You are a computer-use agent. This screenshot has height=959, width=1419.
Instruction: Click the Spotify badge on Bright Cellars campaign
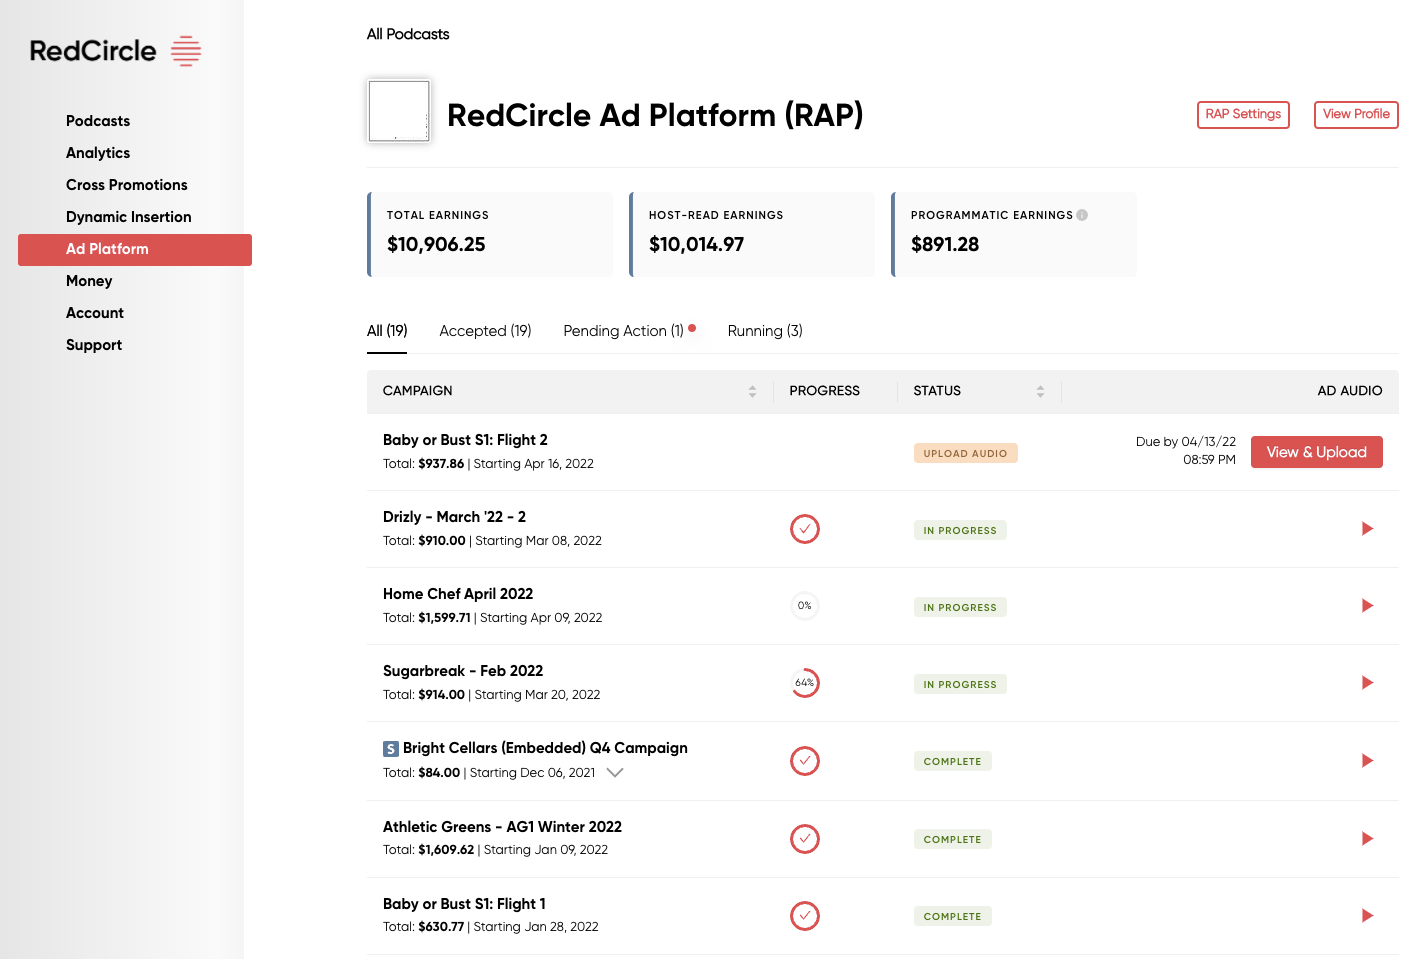tap(390, 747)
